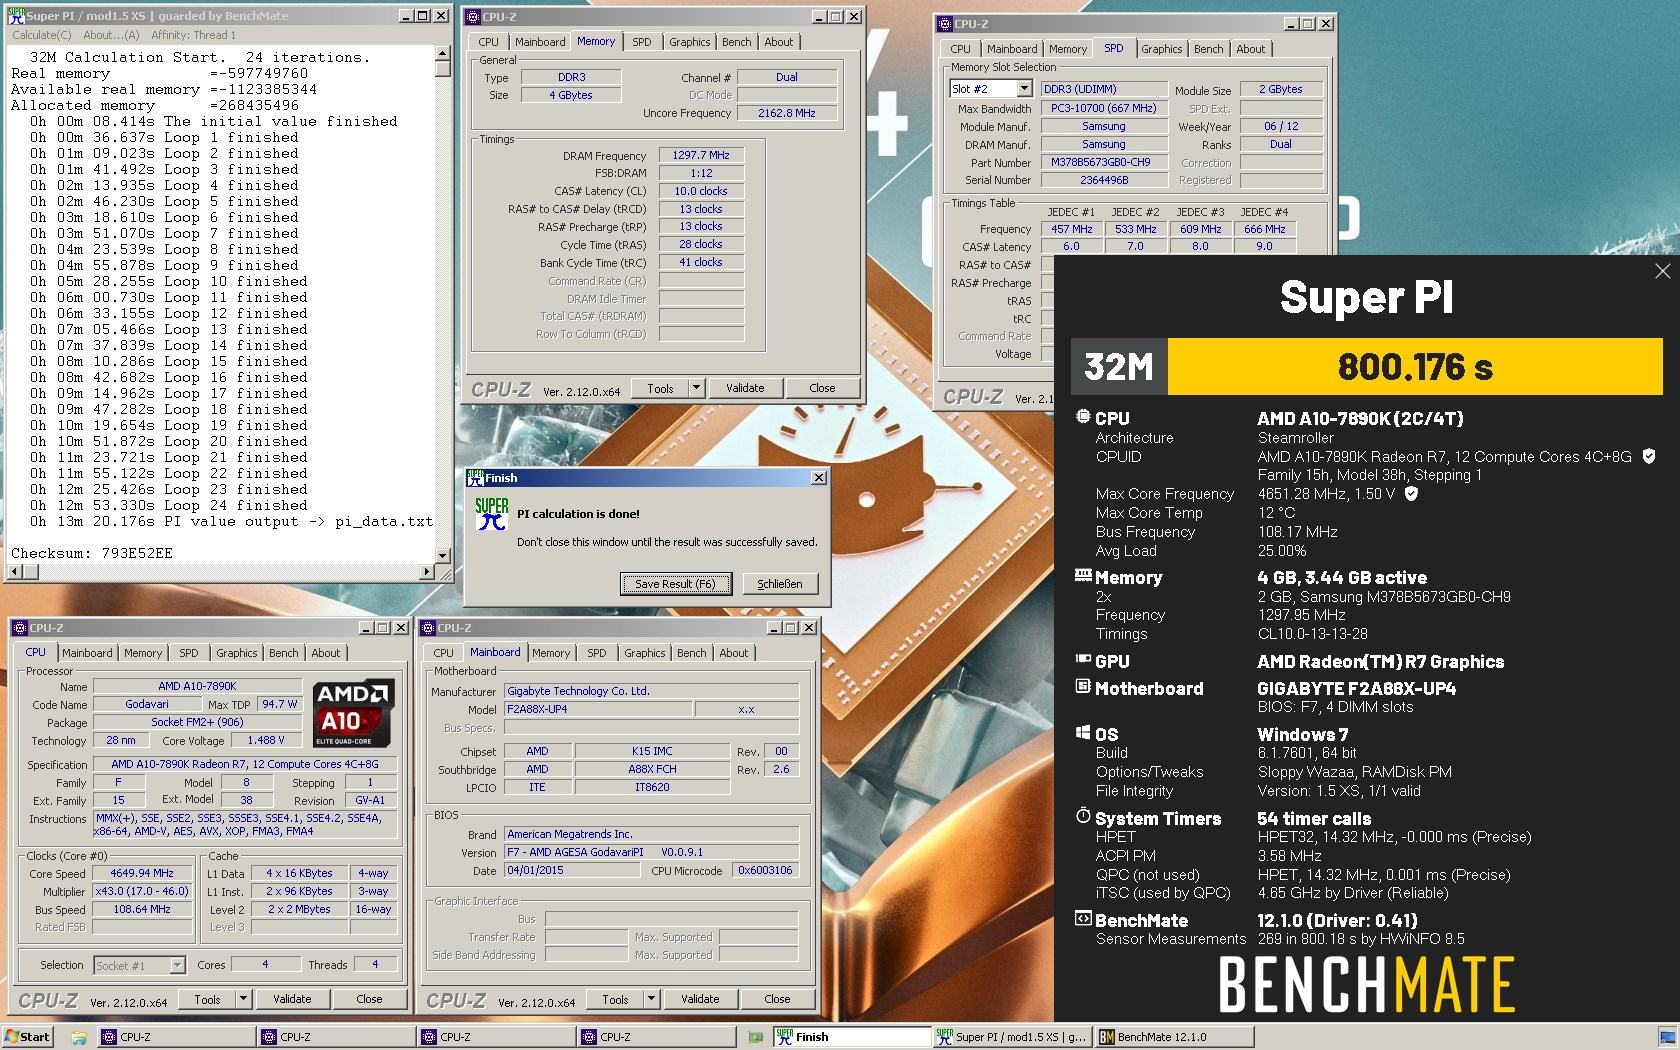Click the "Affinity: Thread 1" label in Super PI

coord(194,35)
